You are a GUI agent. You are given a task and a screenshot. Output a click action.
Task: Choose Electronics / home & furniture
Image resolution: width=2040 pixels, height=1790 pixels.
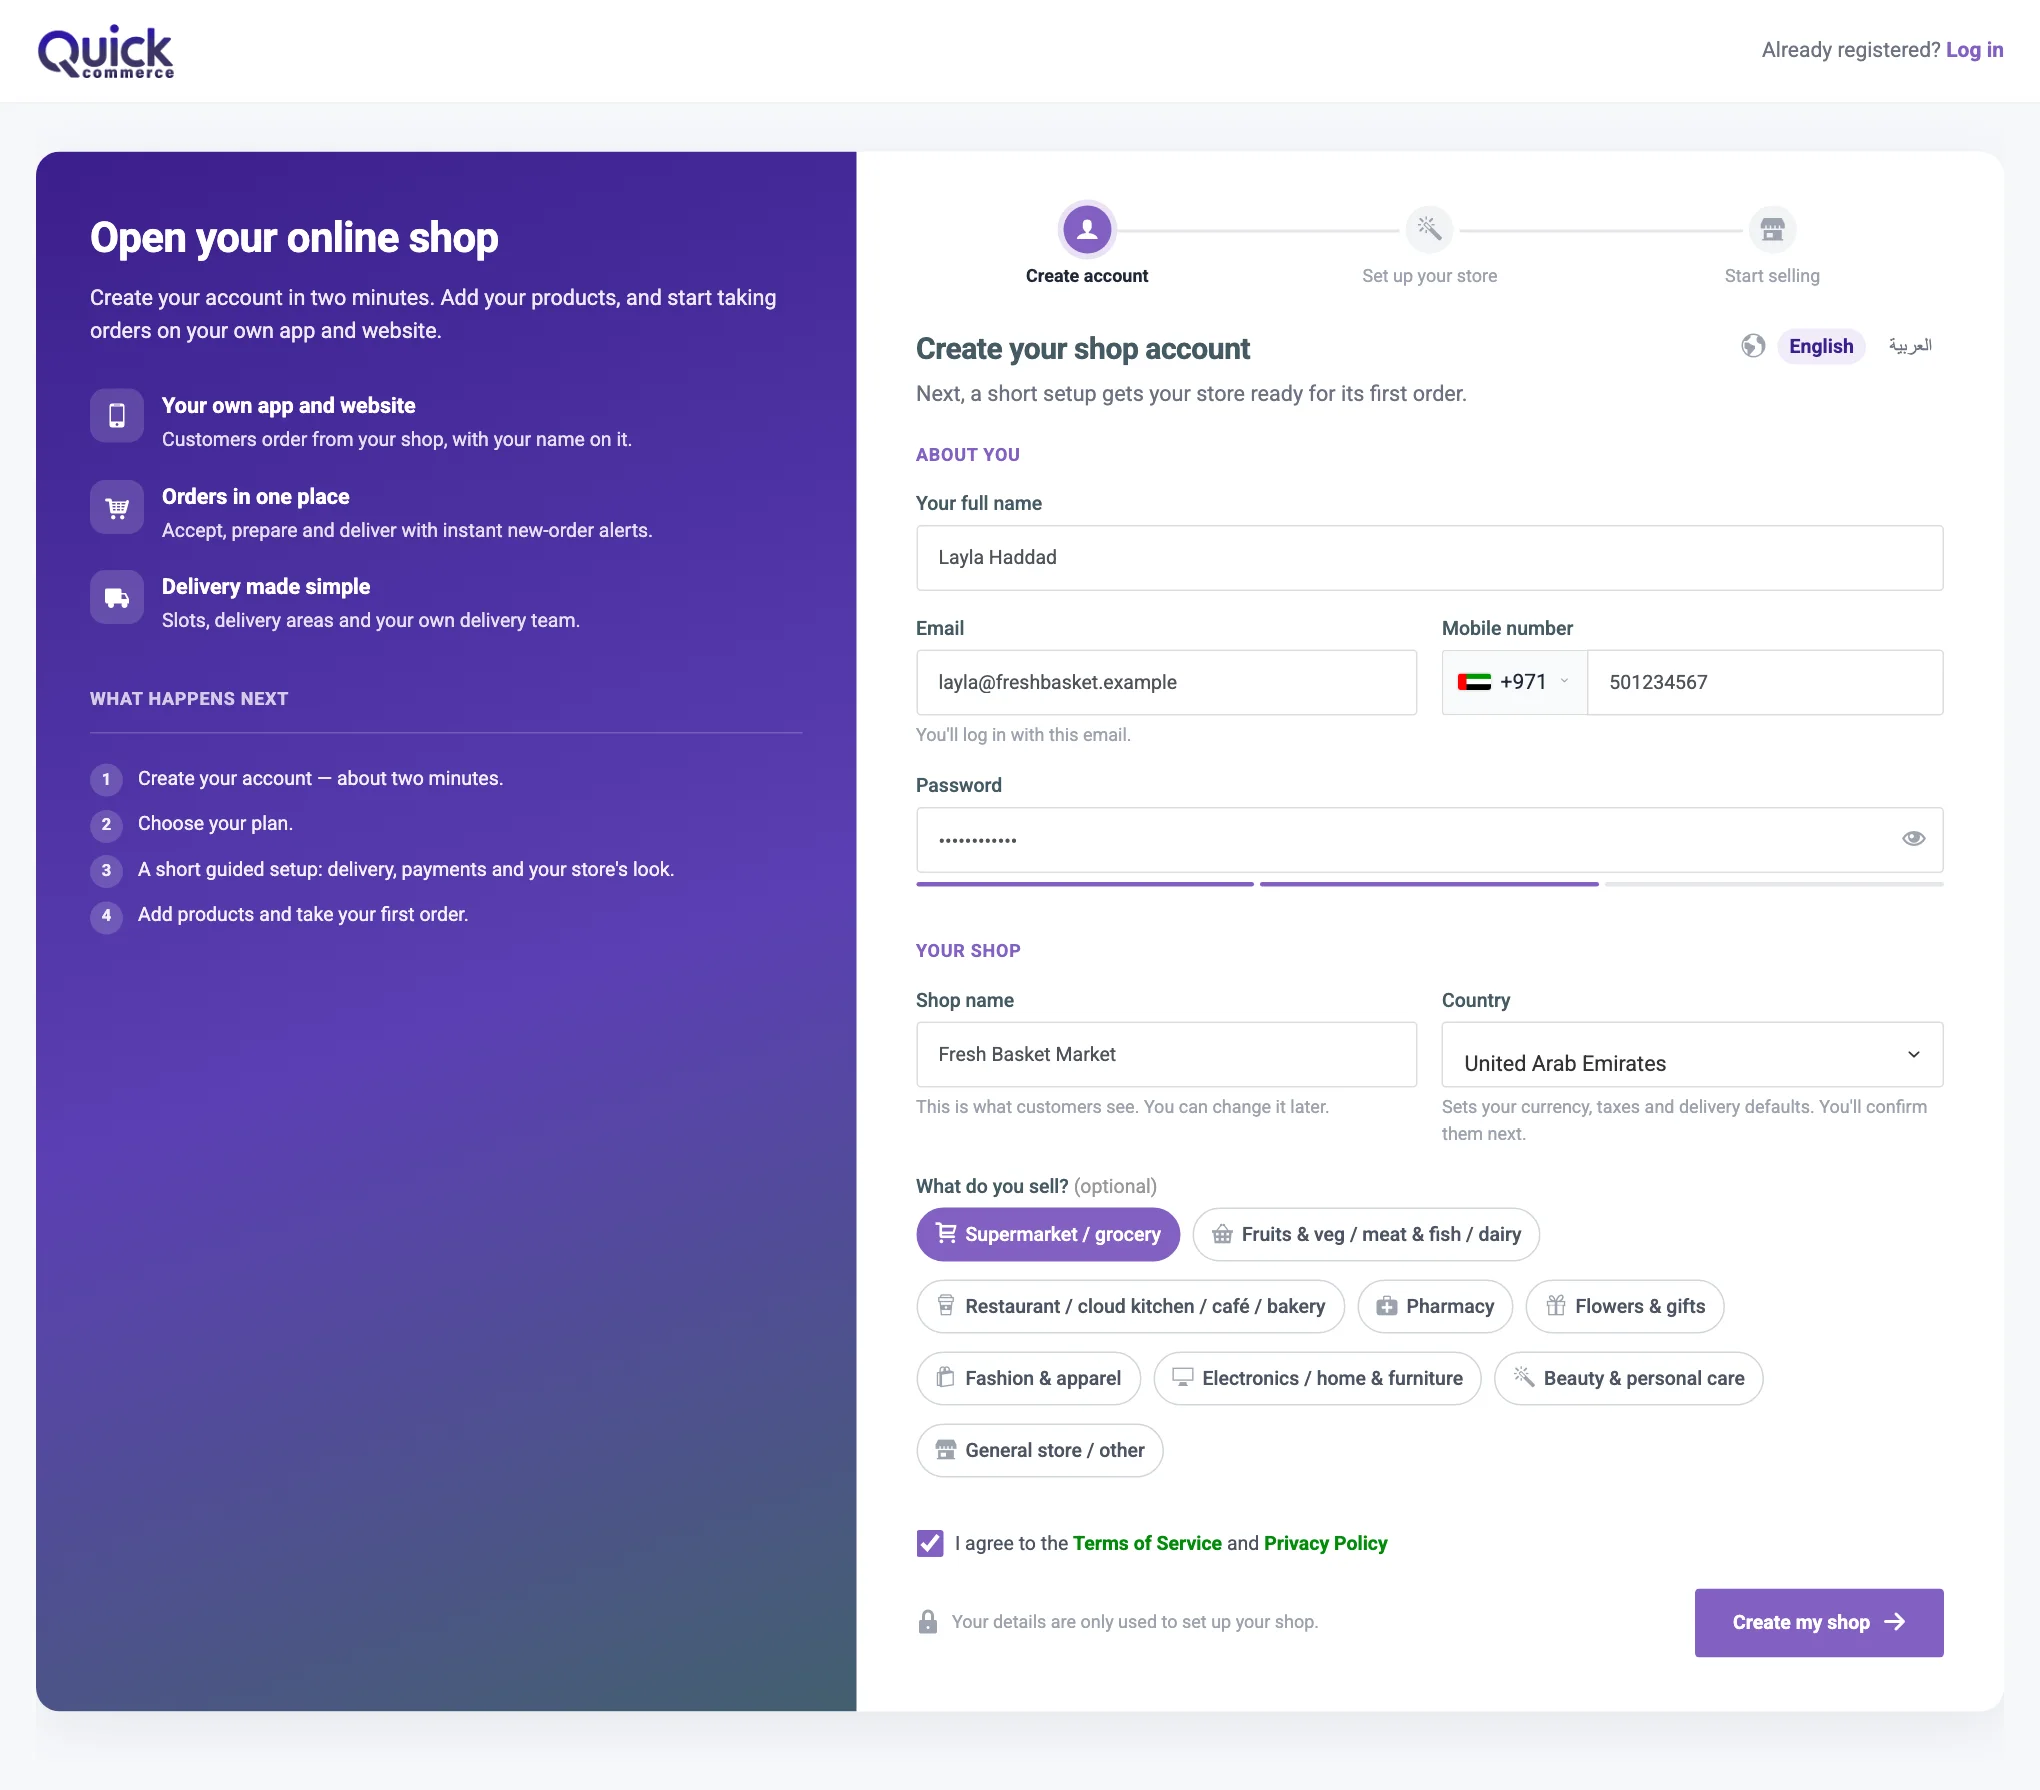tap(1317, 1378)
